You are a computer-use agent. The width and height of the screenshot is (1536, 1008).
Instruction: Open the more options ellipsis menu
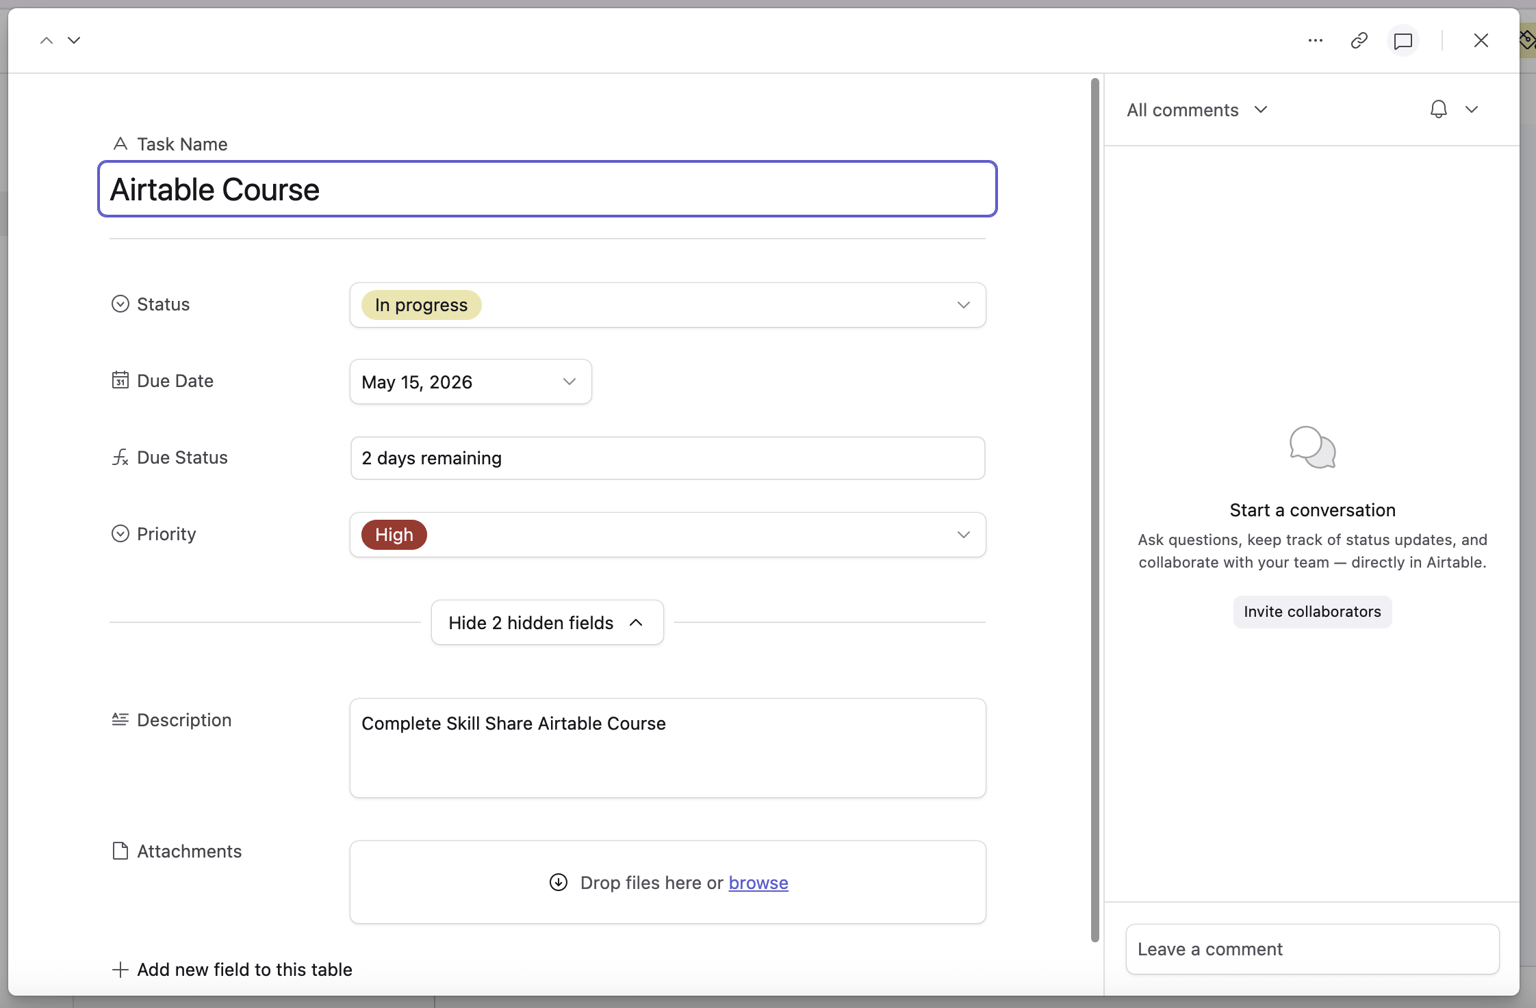pos(1315,40)
